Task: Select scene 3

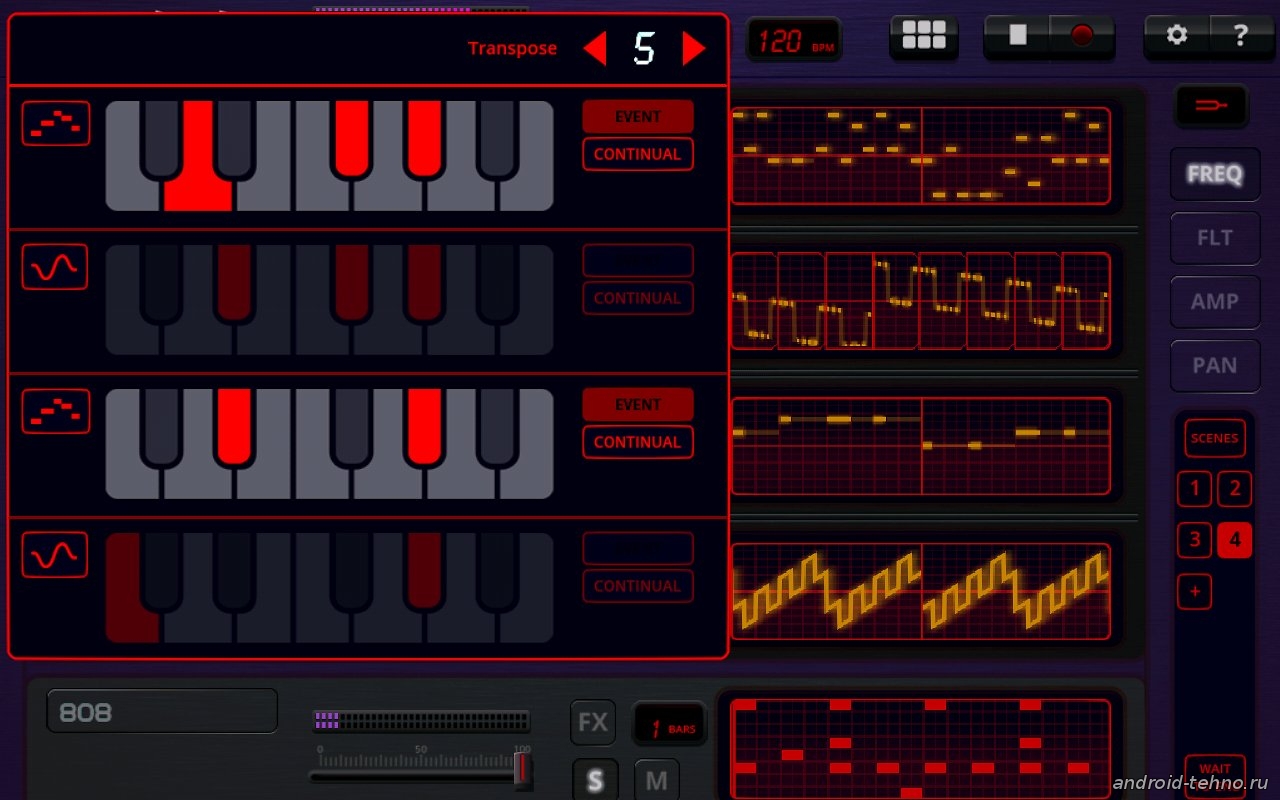Action: point(1194,541)
